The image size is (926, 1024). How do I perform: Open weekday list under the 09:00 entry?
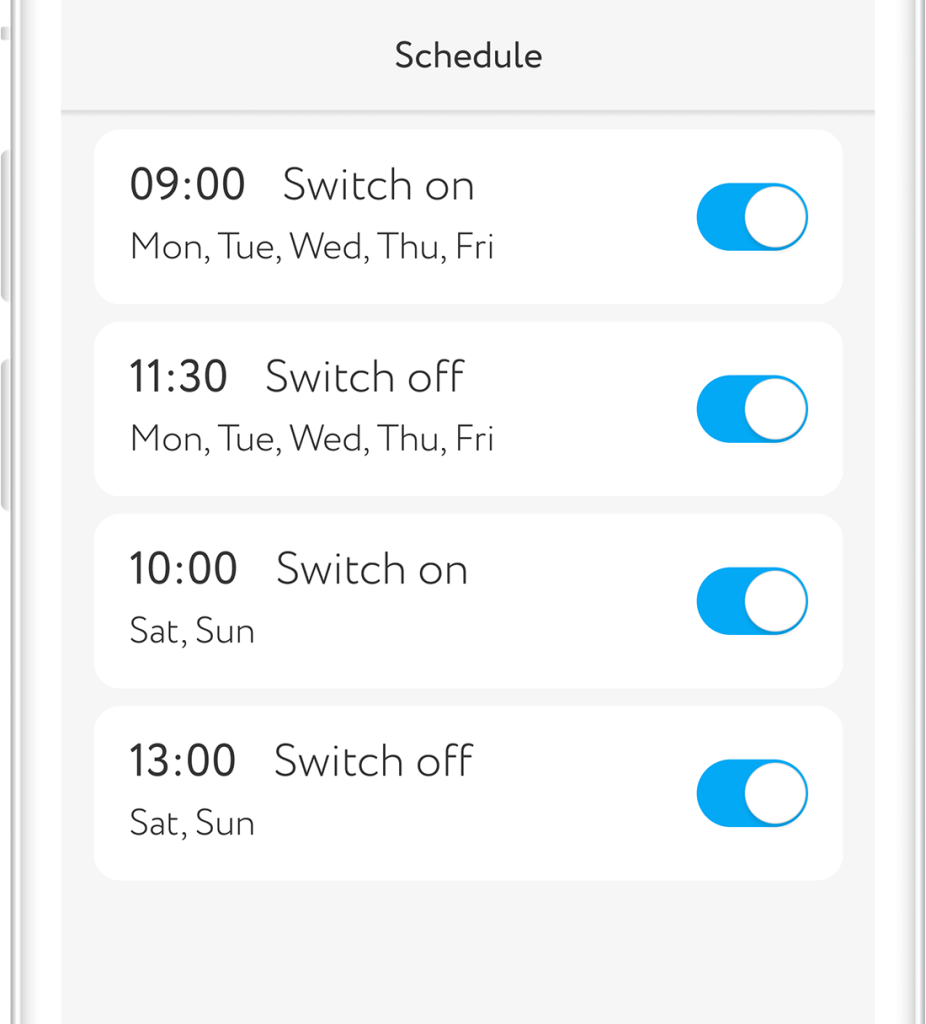pyautogui.click(x=312, y=247)
